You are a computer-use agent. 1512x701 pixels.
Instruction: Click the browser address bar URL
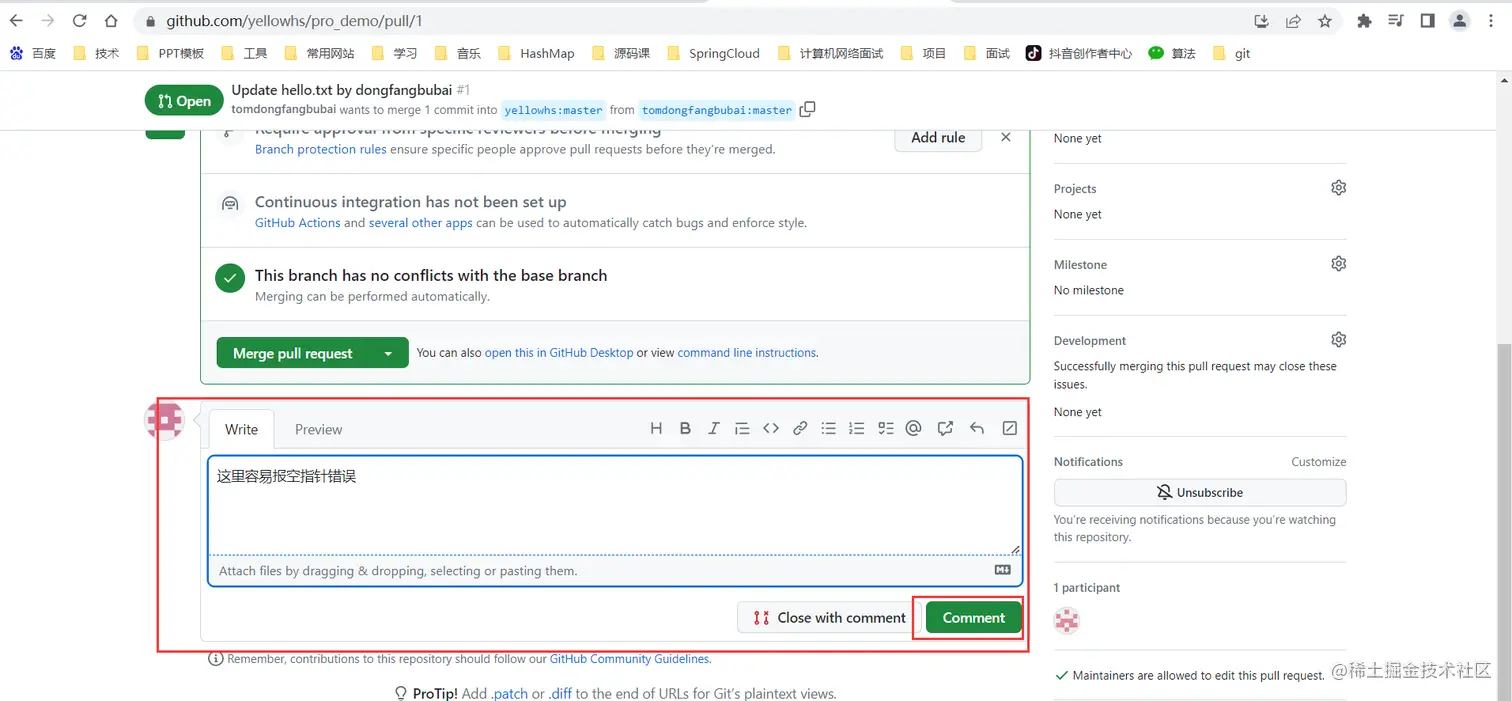tap(295, 20)
